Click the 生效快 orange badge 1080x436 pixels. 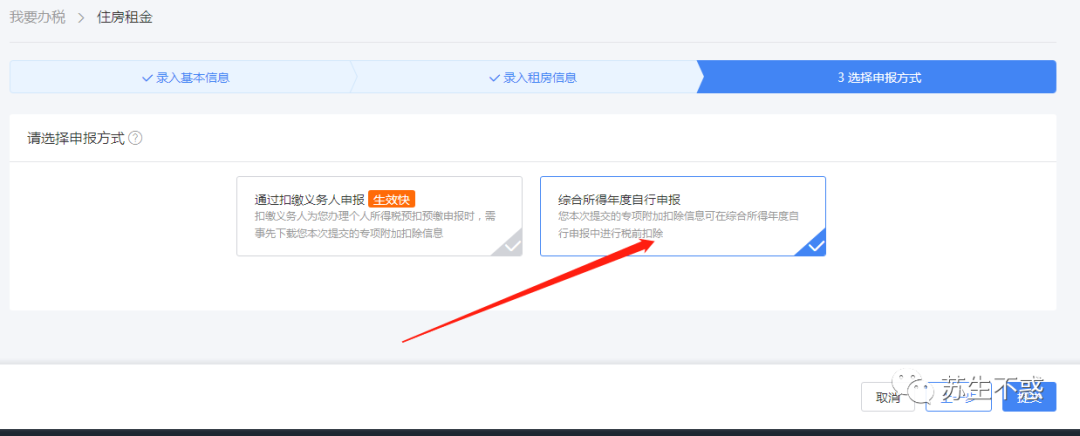click(393, 199)
